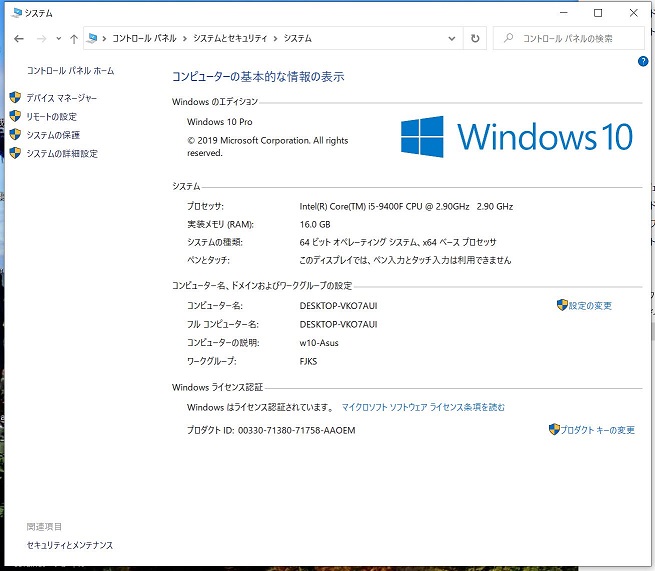Click system icon in title bar
The height and width of the screenshot is (571, 655).
[x=17, y=13]
